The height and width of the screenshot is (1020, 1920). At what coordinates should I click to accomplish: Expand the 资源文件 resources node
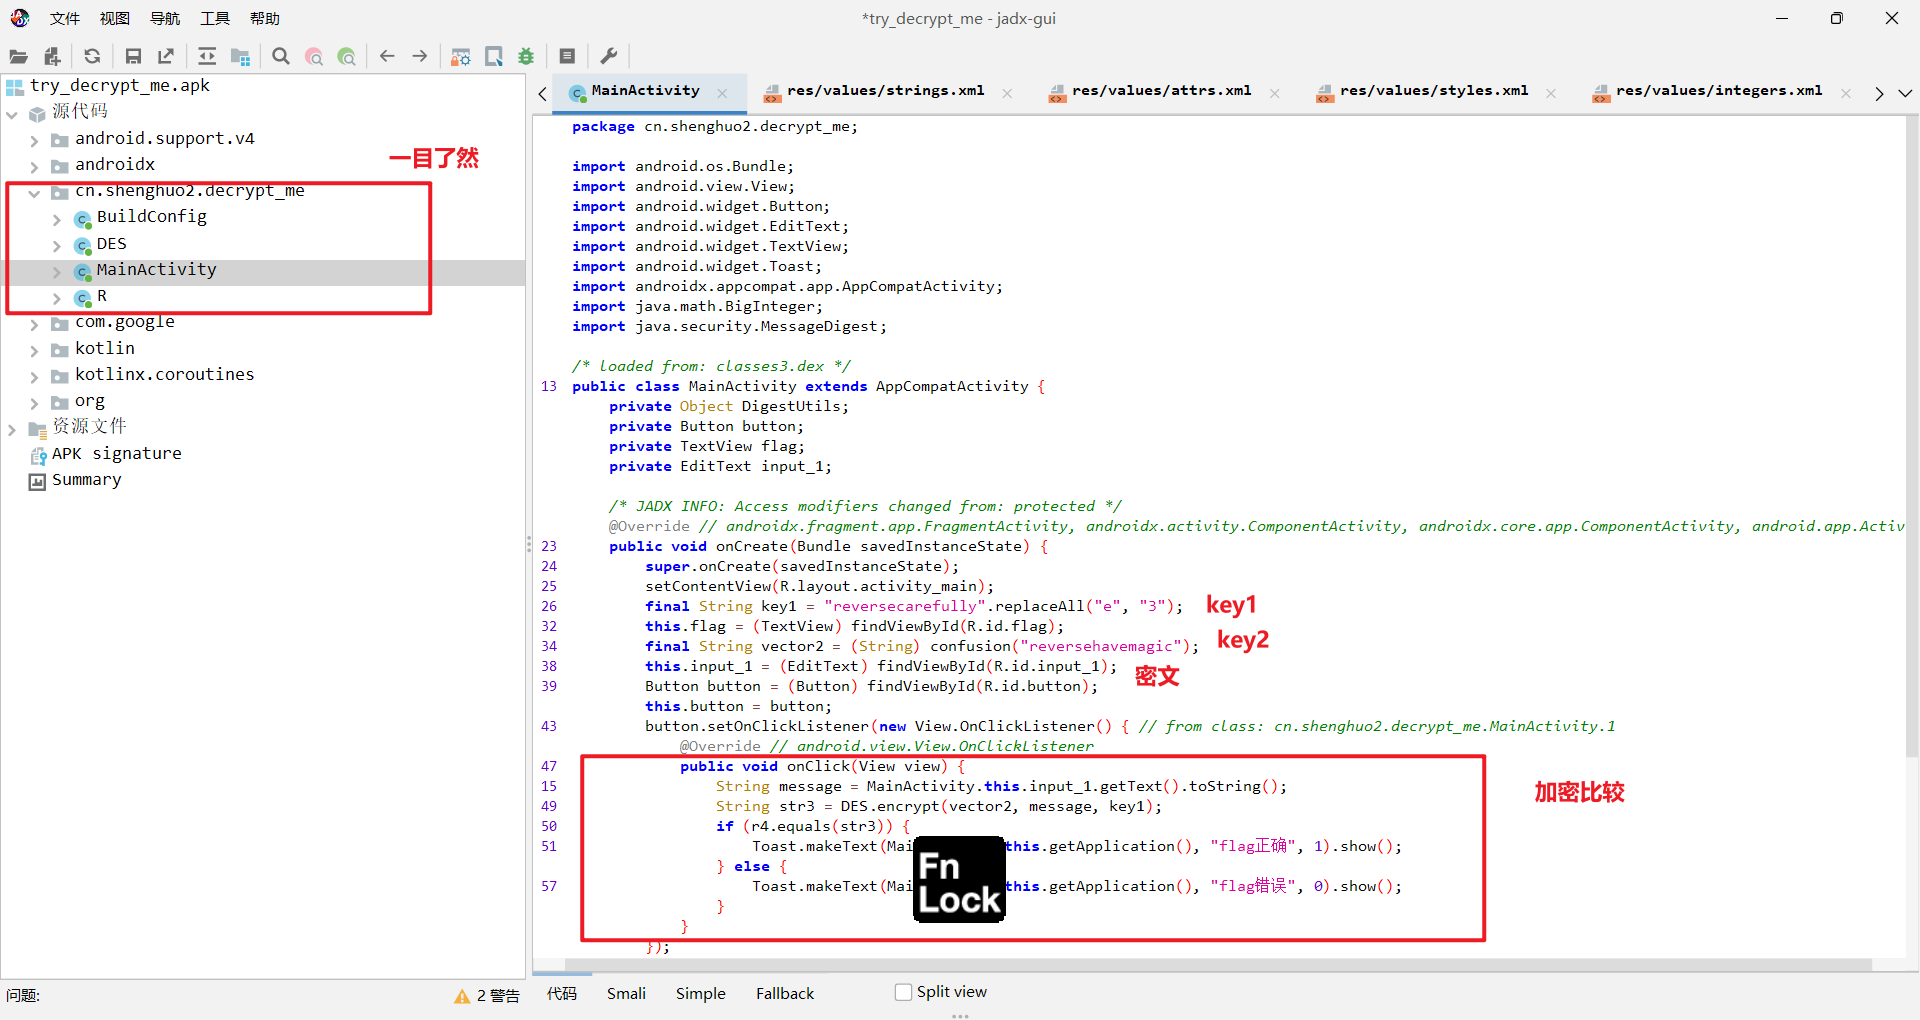point(12,429)
